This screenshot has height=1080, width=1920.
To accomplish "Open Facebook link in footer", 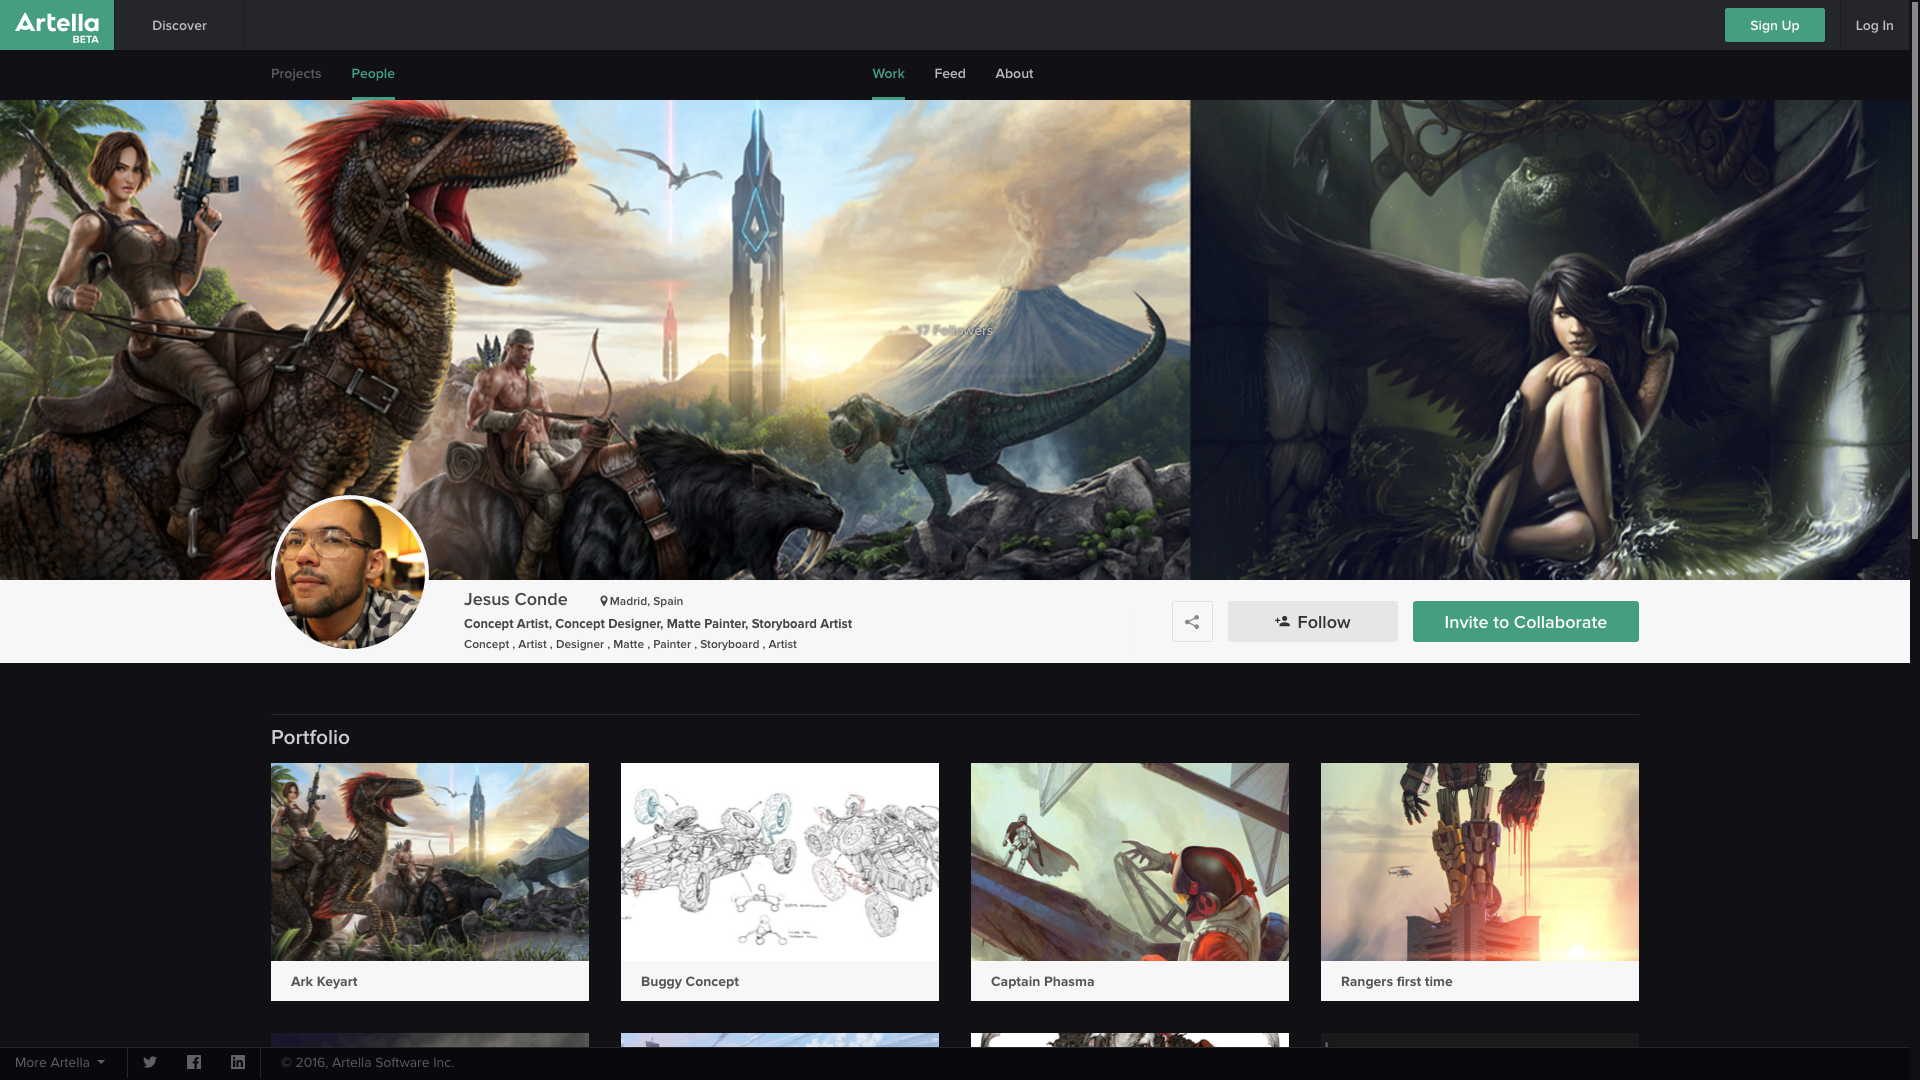I will click(x=194, y=1062).
